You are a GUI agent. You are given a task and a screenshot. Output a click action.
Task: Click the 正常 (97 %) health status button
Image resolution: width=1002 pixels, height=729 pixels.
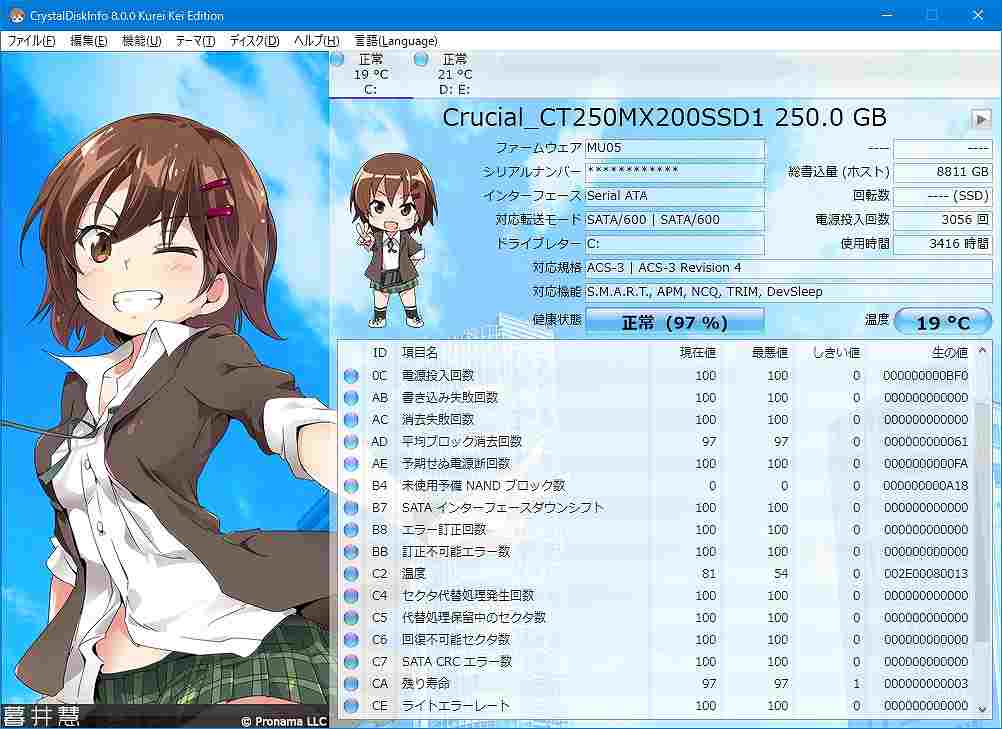[x=675, y=322]
